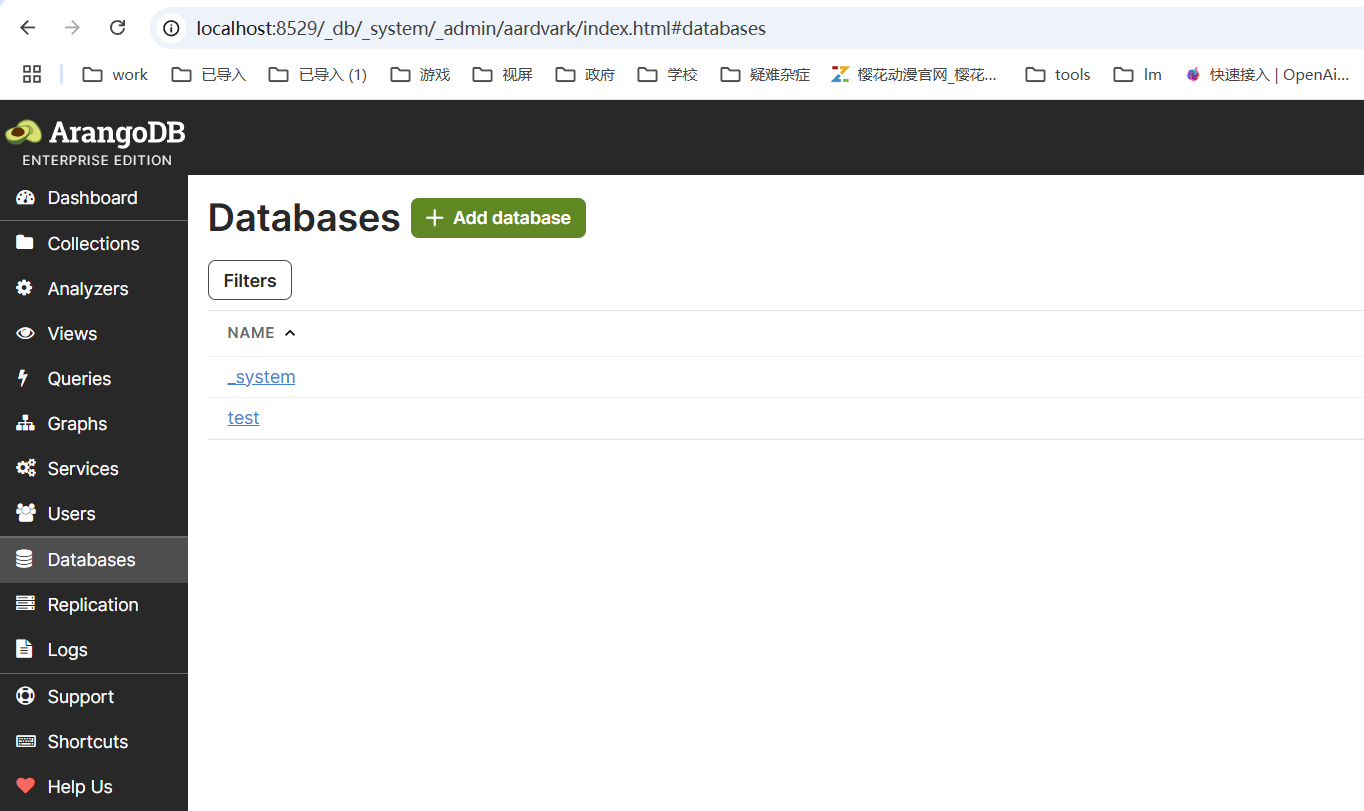
Task: Open the bookmarks grid icon
Action: [x=32, y=73]
